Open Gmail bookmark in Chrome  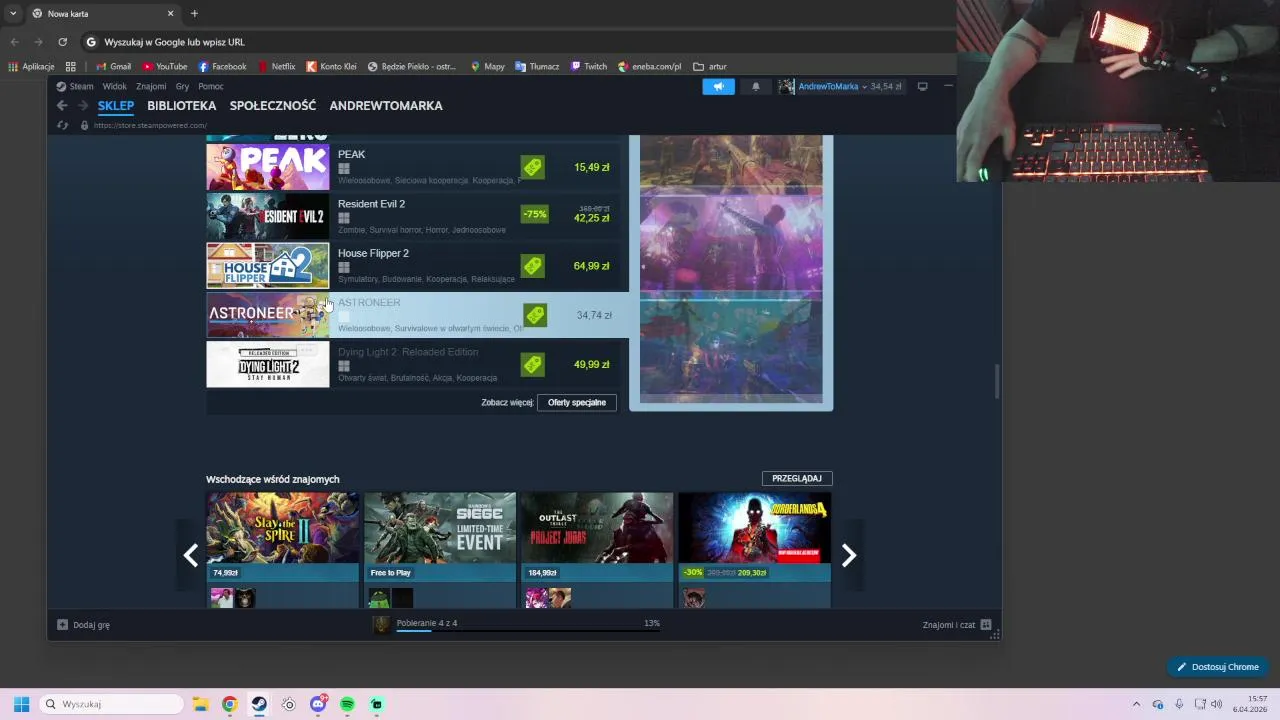pyautogui.click(x=114, y=67)
